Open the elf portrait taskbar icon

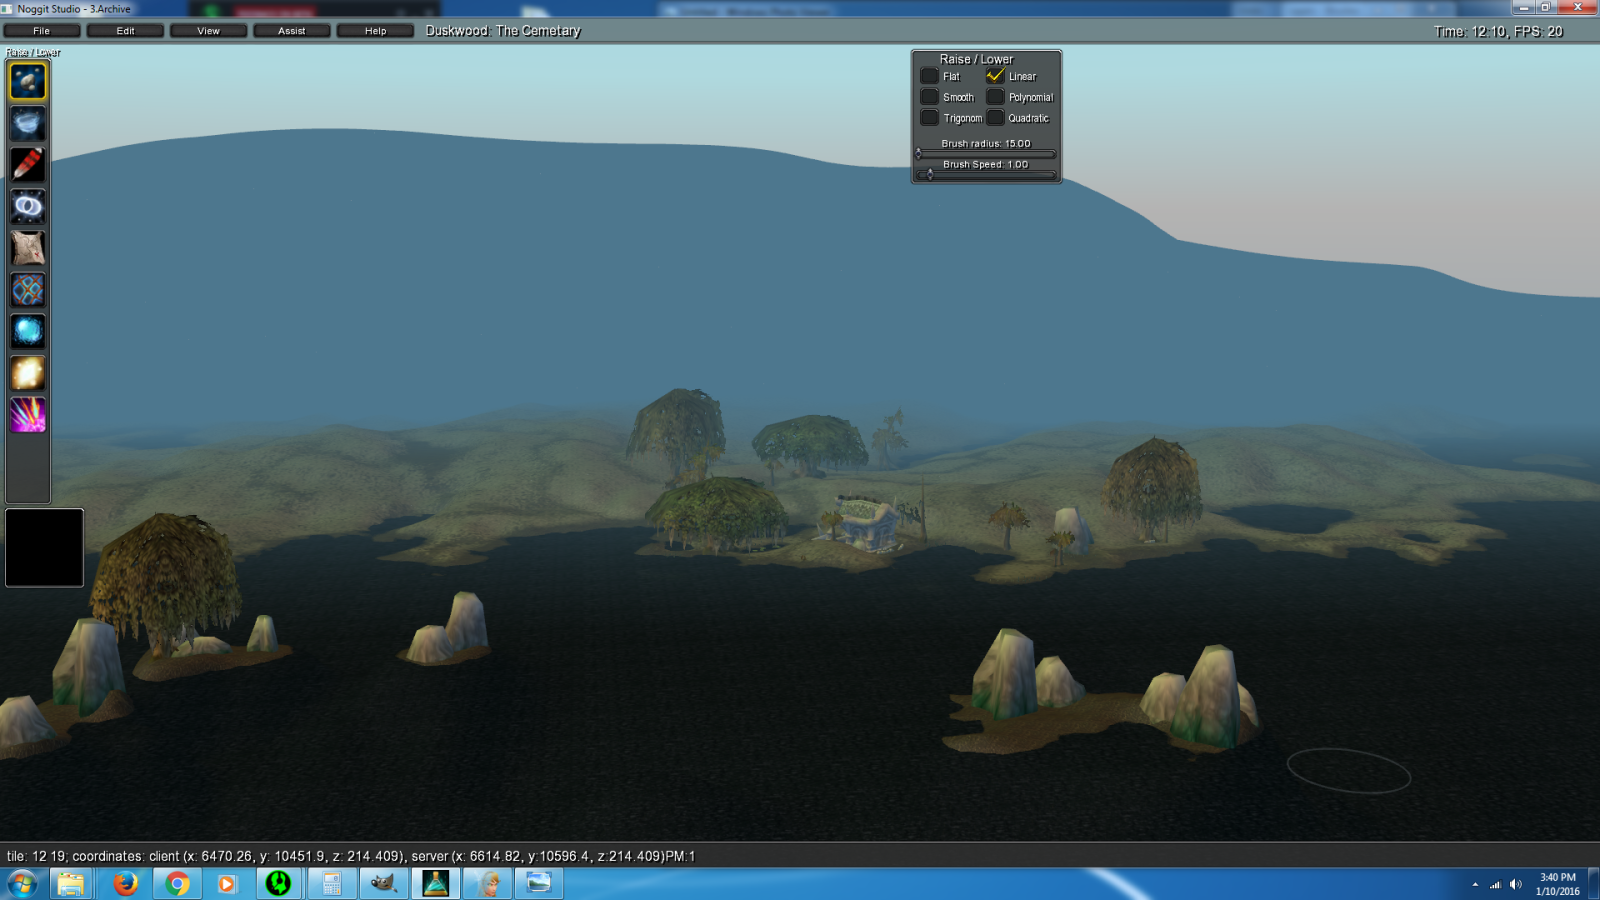[488, 884]
